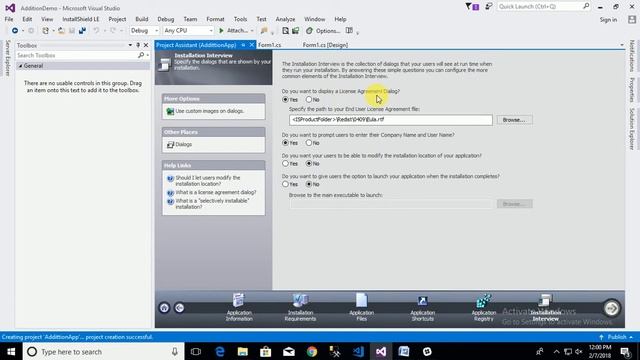Open the Any CPU platform dropdown

pos(188,31)
